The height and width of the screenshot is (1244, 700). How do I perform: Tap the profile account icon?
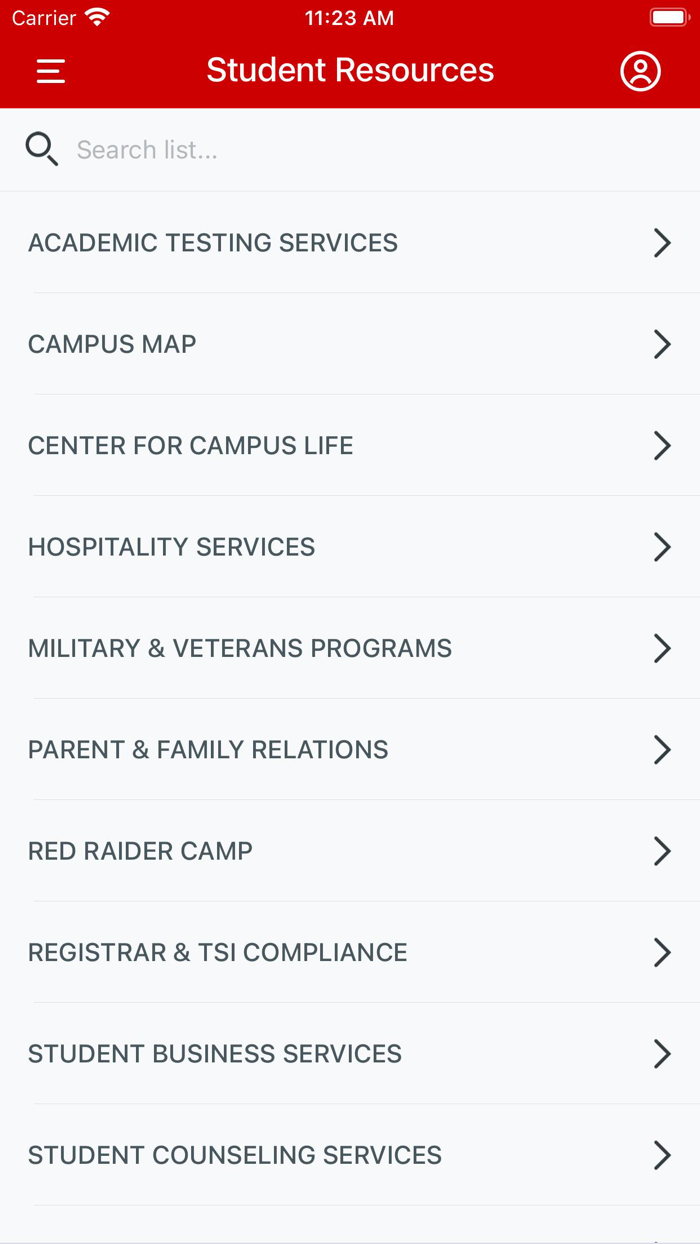(x=640, y=70)
